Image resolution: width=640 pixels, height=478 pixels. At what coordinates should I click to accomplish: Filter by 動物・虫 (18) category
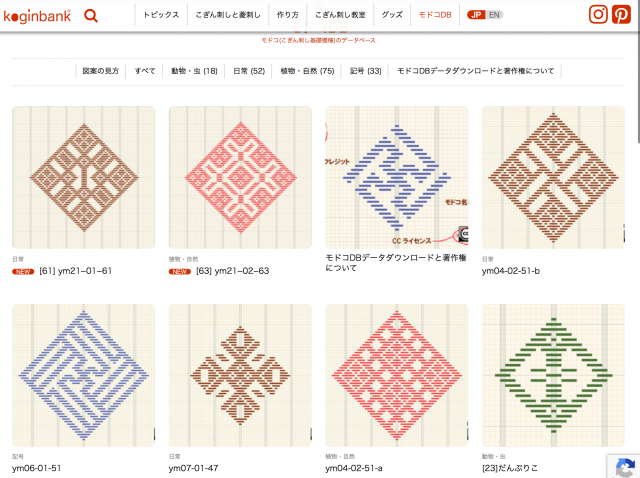(194, 71)
